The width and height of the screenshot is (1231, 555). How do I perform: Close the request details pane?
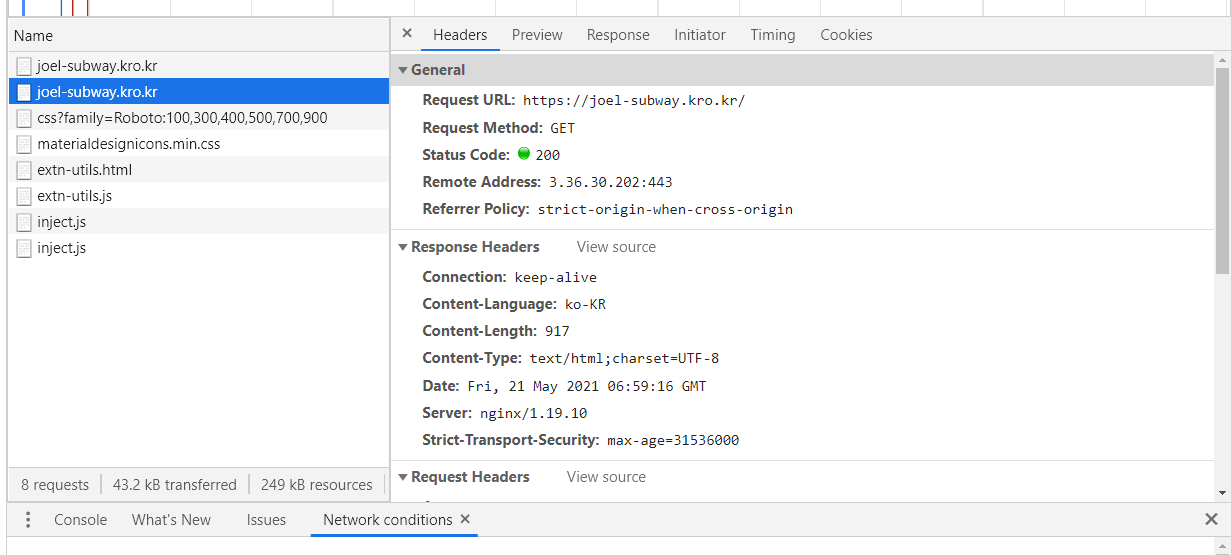click(x=407, y=34)
